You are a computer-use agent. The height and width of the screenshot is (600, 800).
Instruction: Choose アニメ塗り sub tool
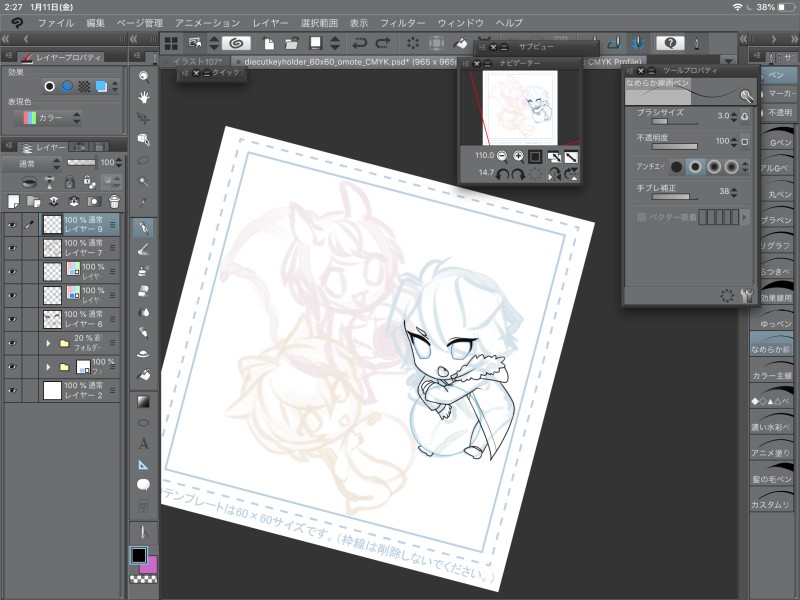coord(771,449)
